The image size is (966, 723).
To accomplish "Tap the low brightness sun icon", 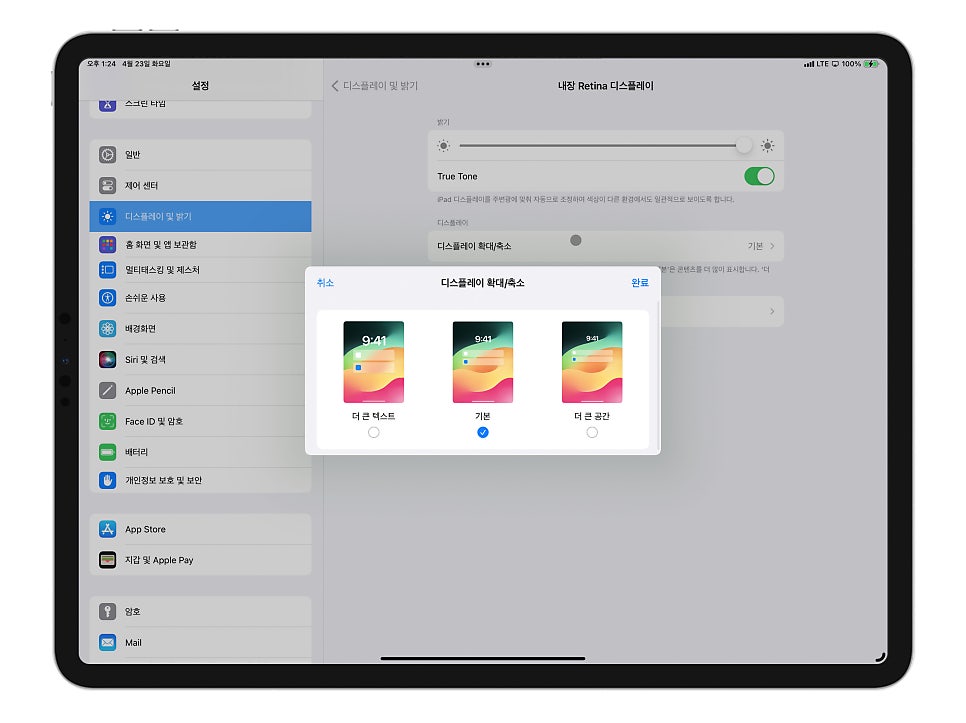I will point(444,146).
